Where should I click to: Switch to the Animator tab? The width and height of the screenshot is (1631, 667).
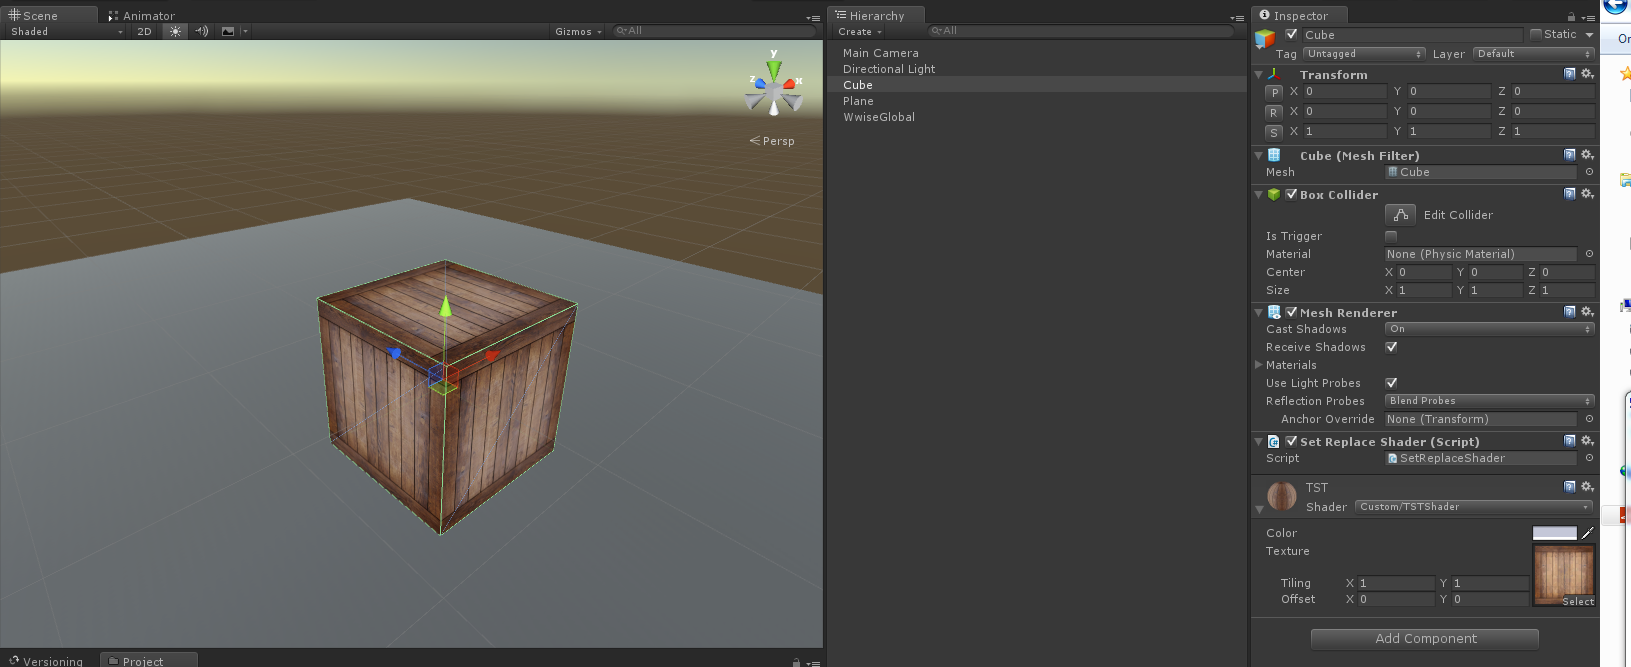point(141,16)
